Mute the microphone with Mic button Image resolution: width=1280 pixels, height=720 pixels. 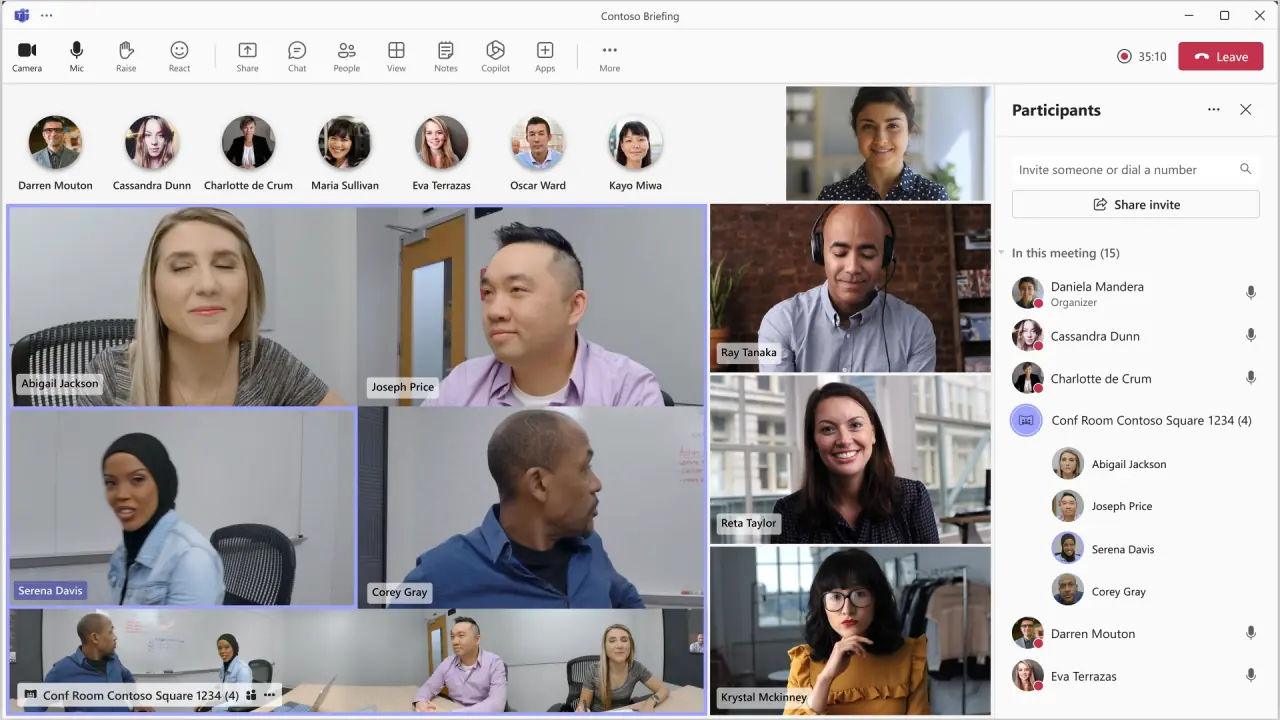pos(77,56)
